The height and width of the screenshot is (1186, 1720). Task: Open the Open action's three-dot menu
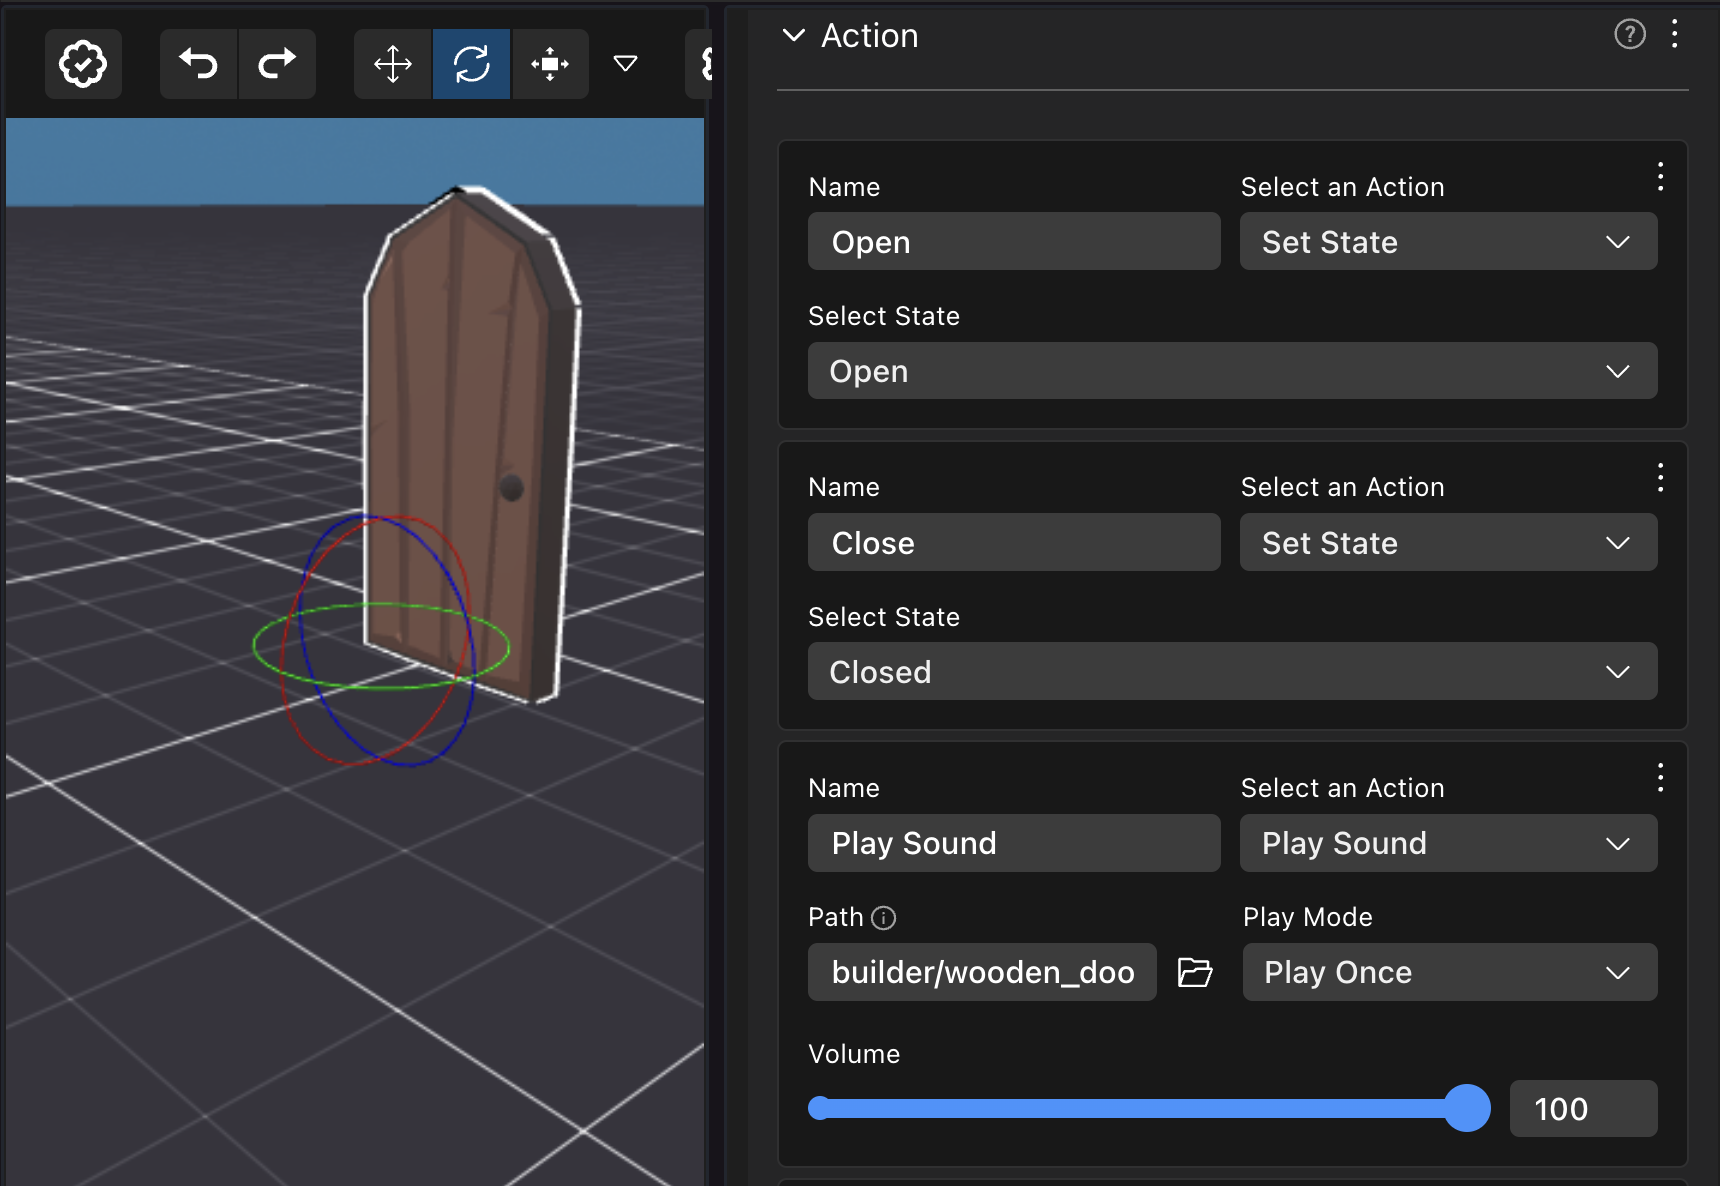1660,177
